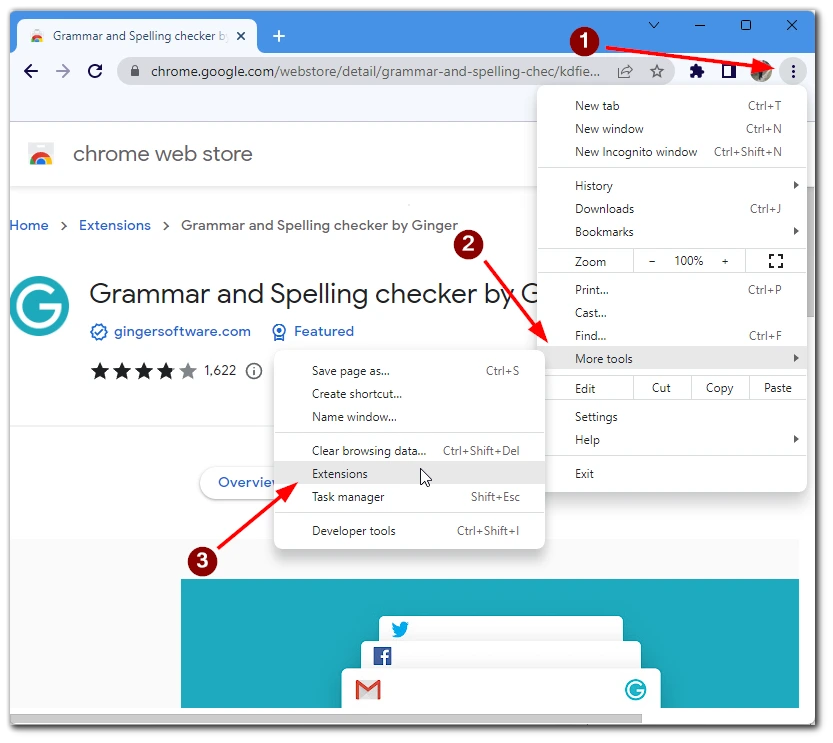This screenshot has height=743, width=833.
Task: Click the chrome web store title
Action: pos(163,154)
